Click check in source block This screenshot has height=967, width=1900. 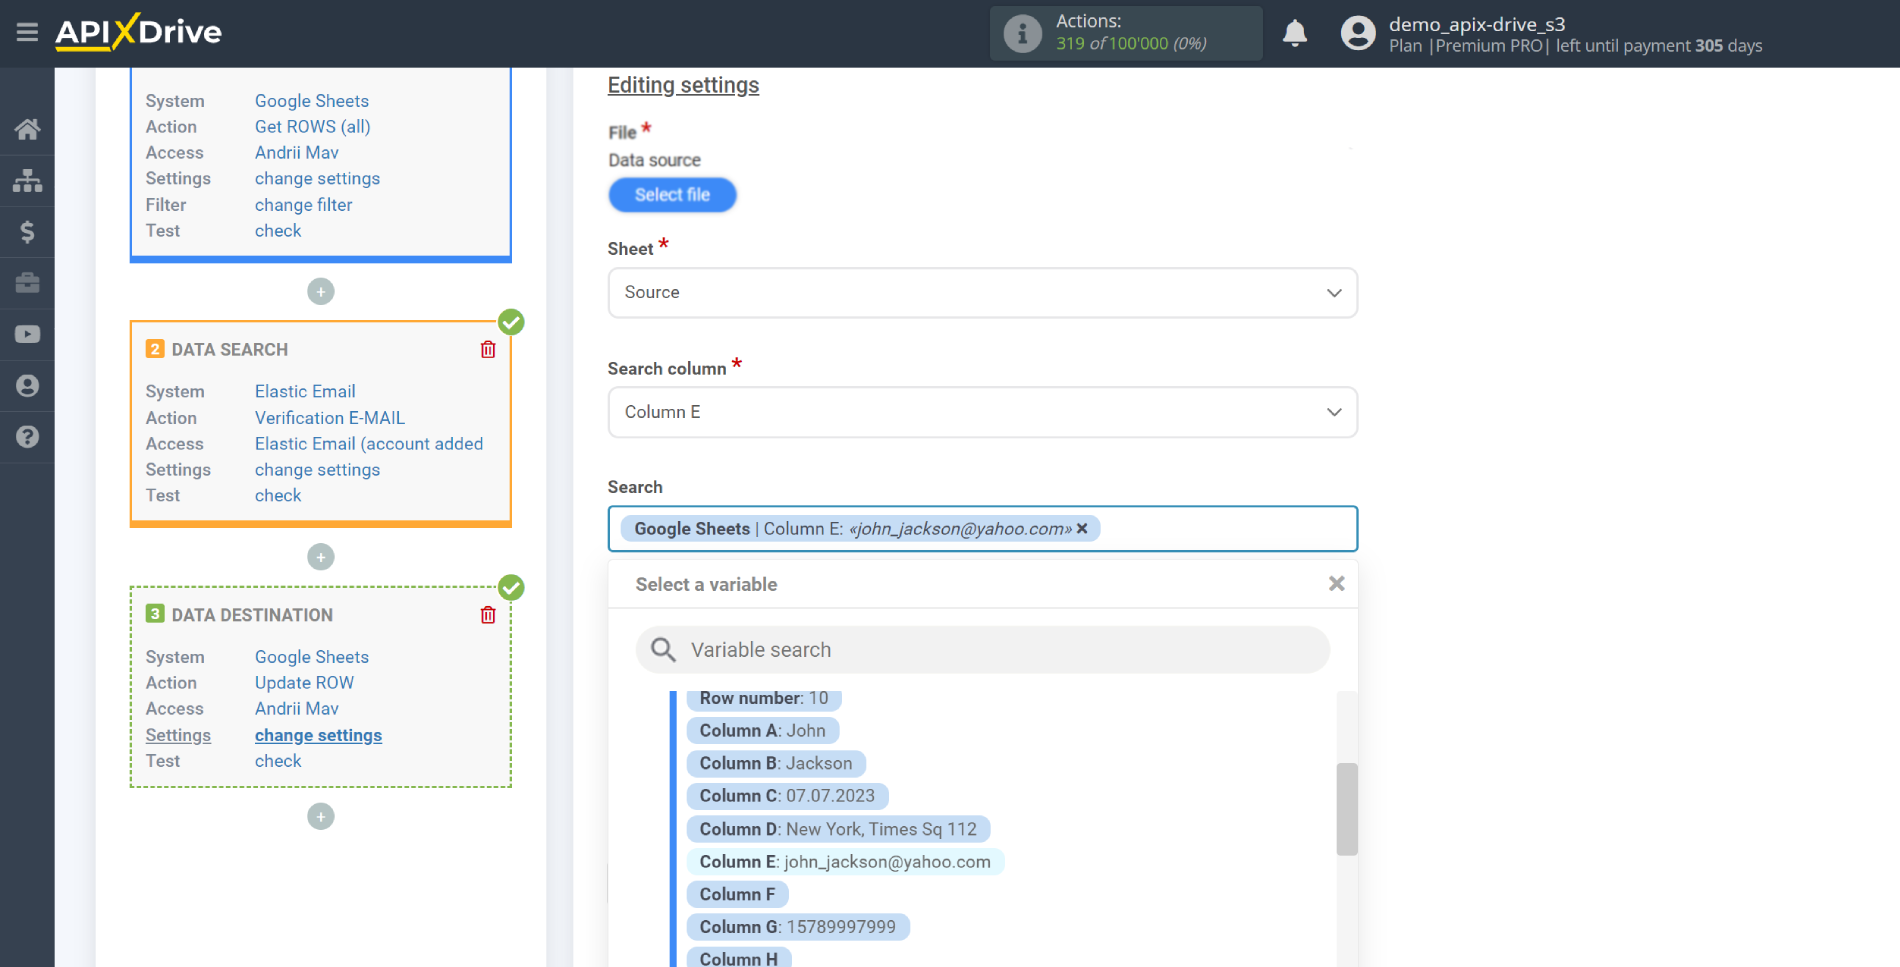[x=278, y=231]
